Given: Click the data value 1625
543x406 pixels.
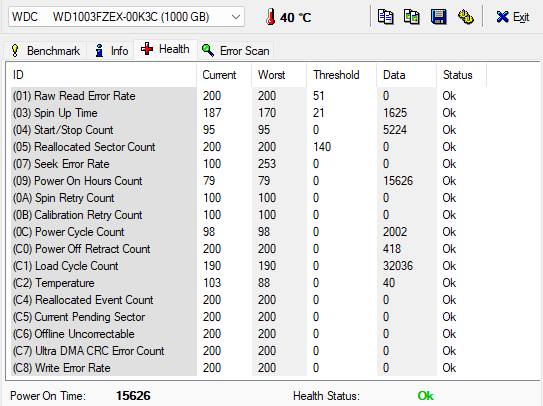Looking at the screenshot, I should 395,113.
